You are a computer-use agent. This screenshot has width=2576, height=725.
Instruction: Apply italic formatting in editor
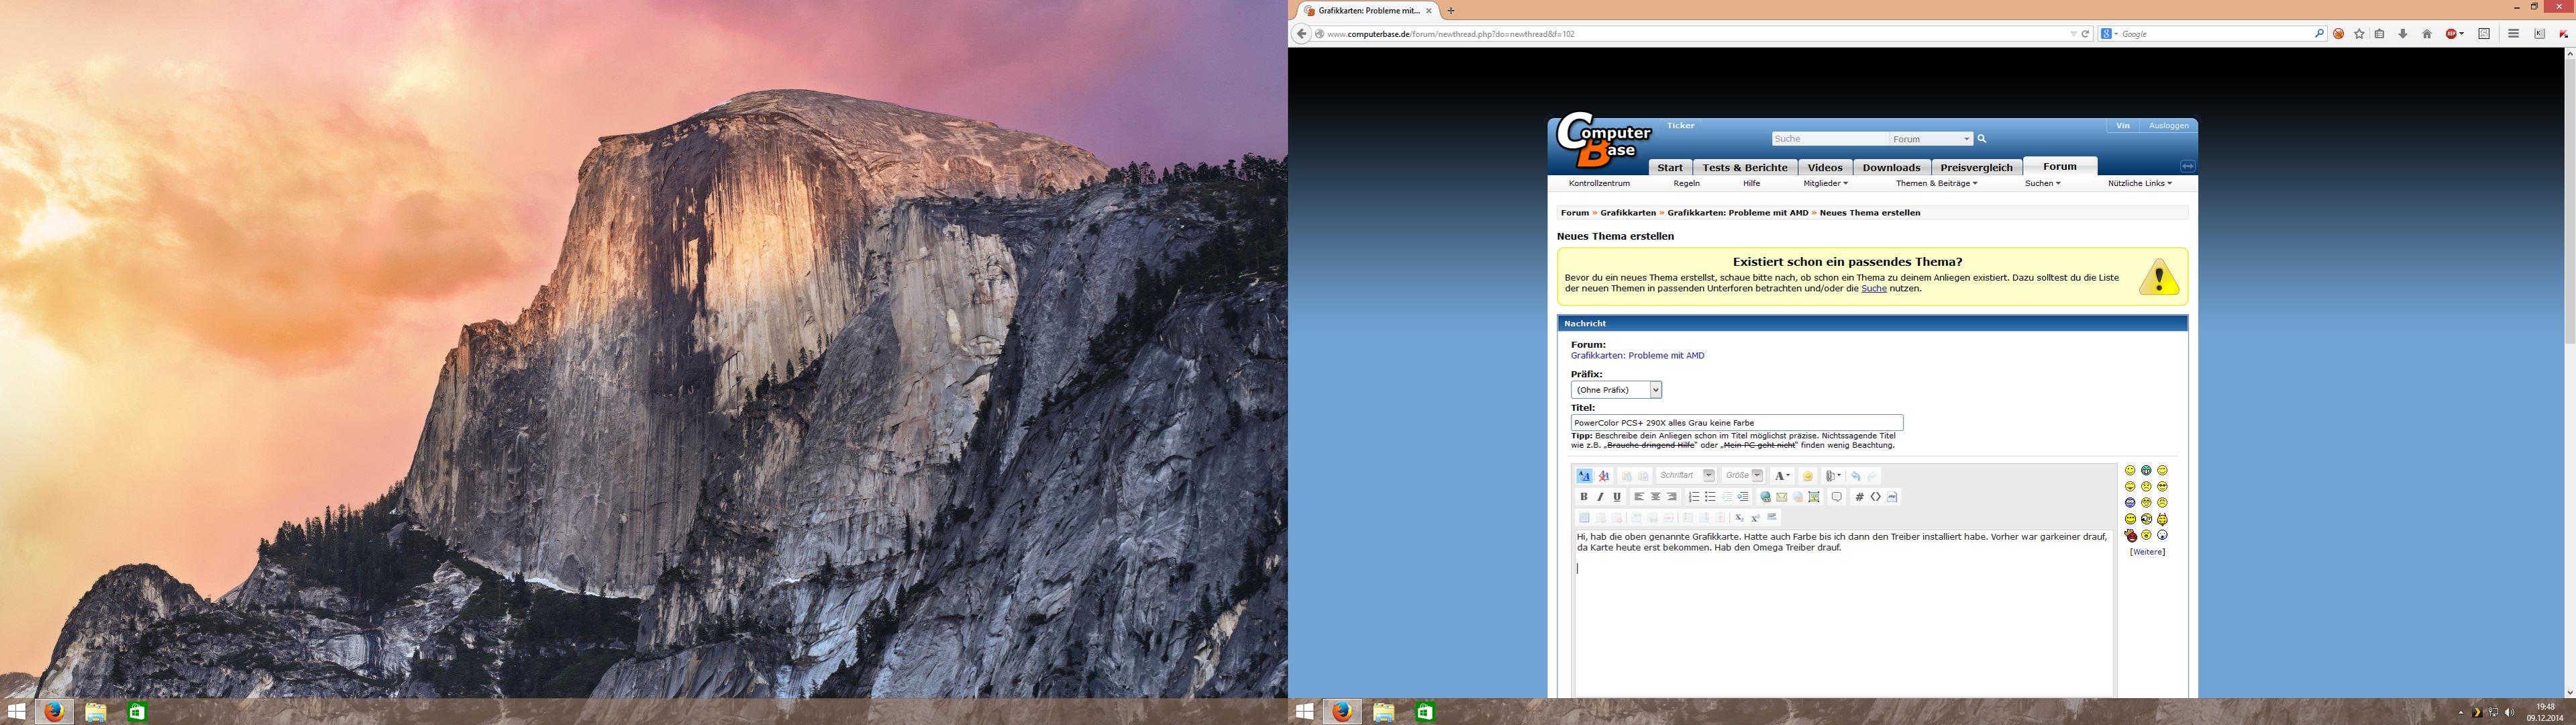[1600, 497]
